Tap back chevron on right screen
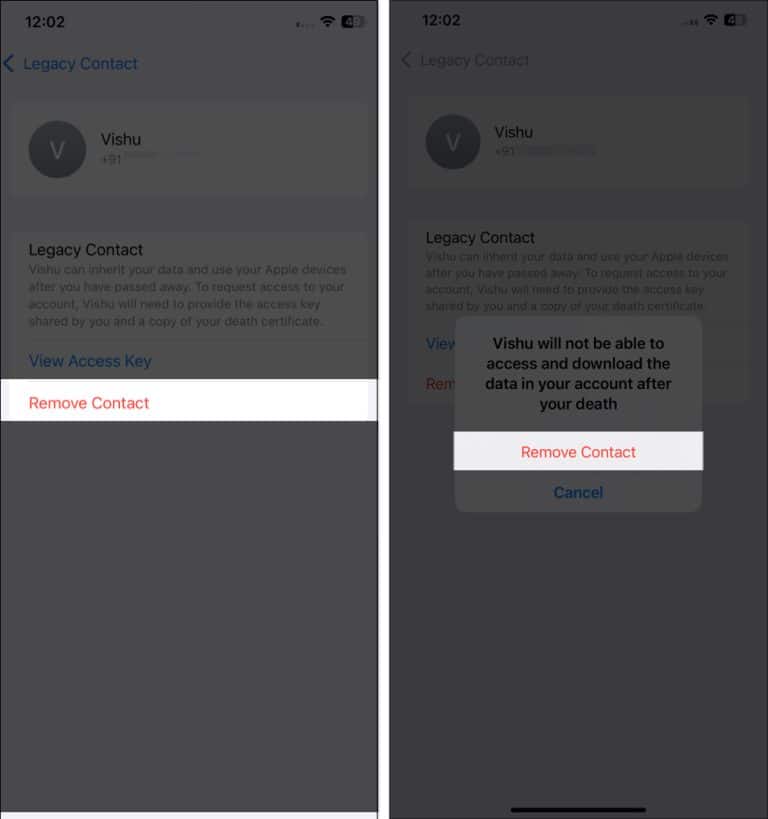Viewport: 768px width, 819px height. coord(406,60)
